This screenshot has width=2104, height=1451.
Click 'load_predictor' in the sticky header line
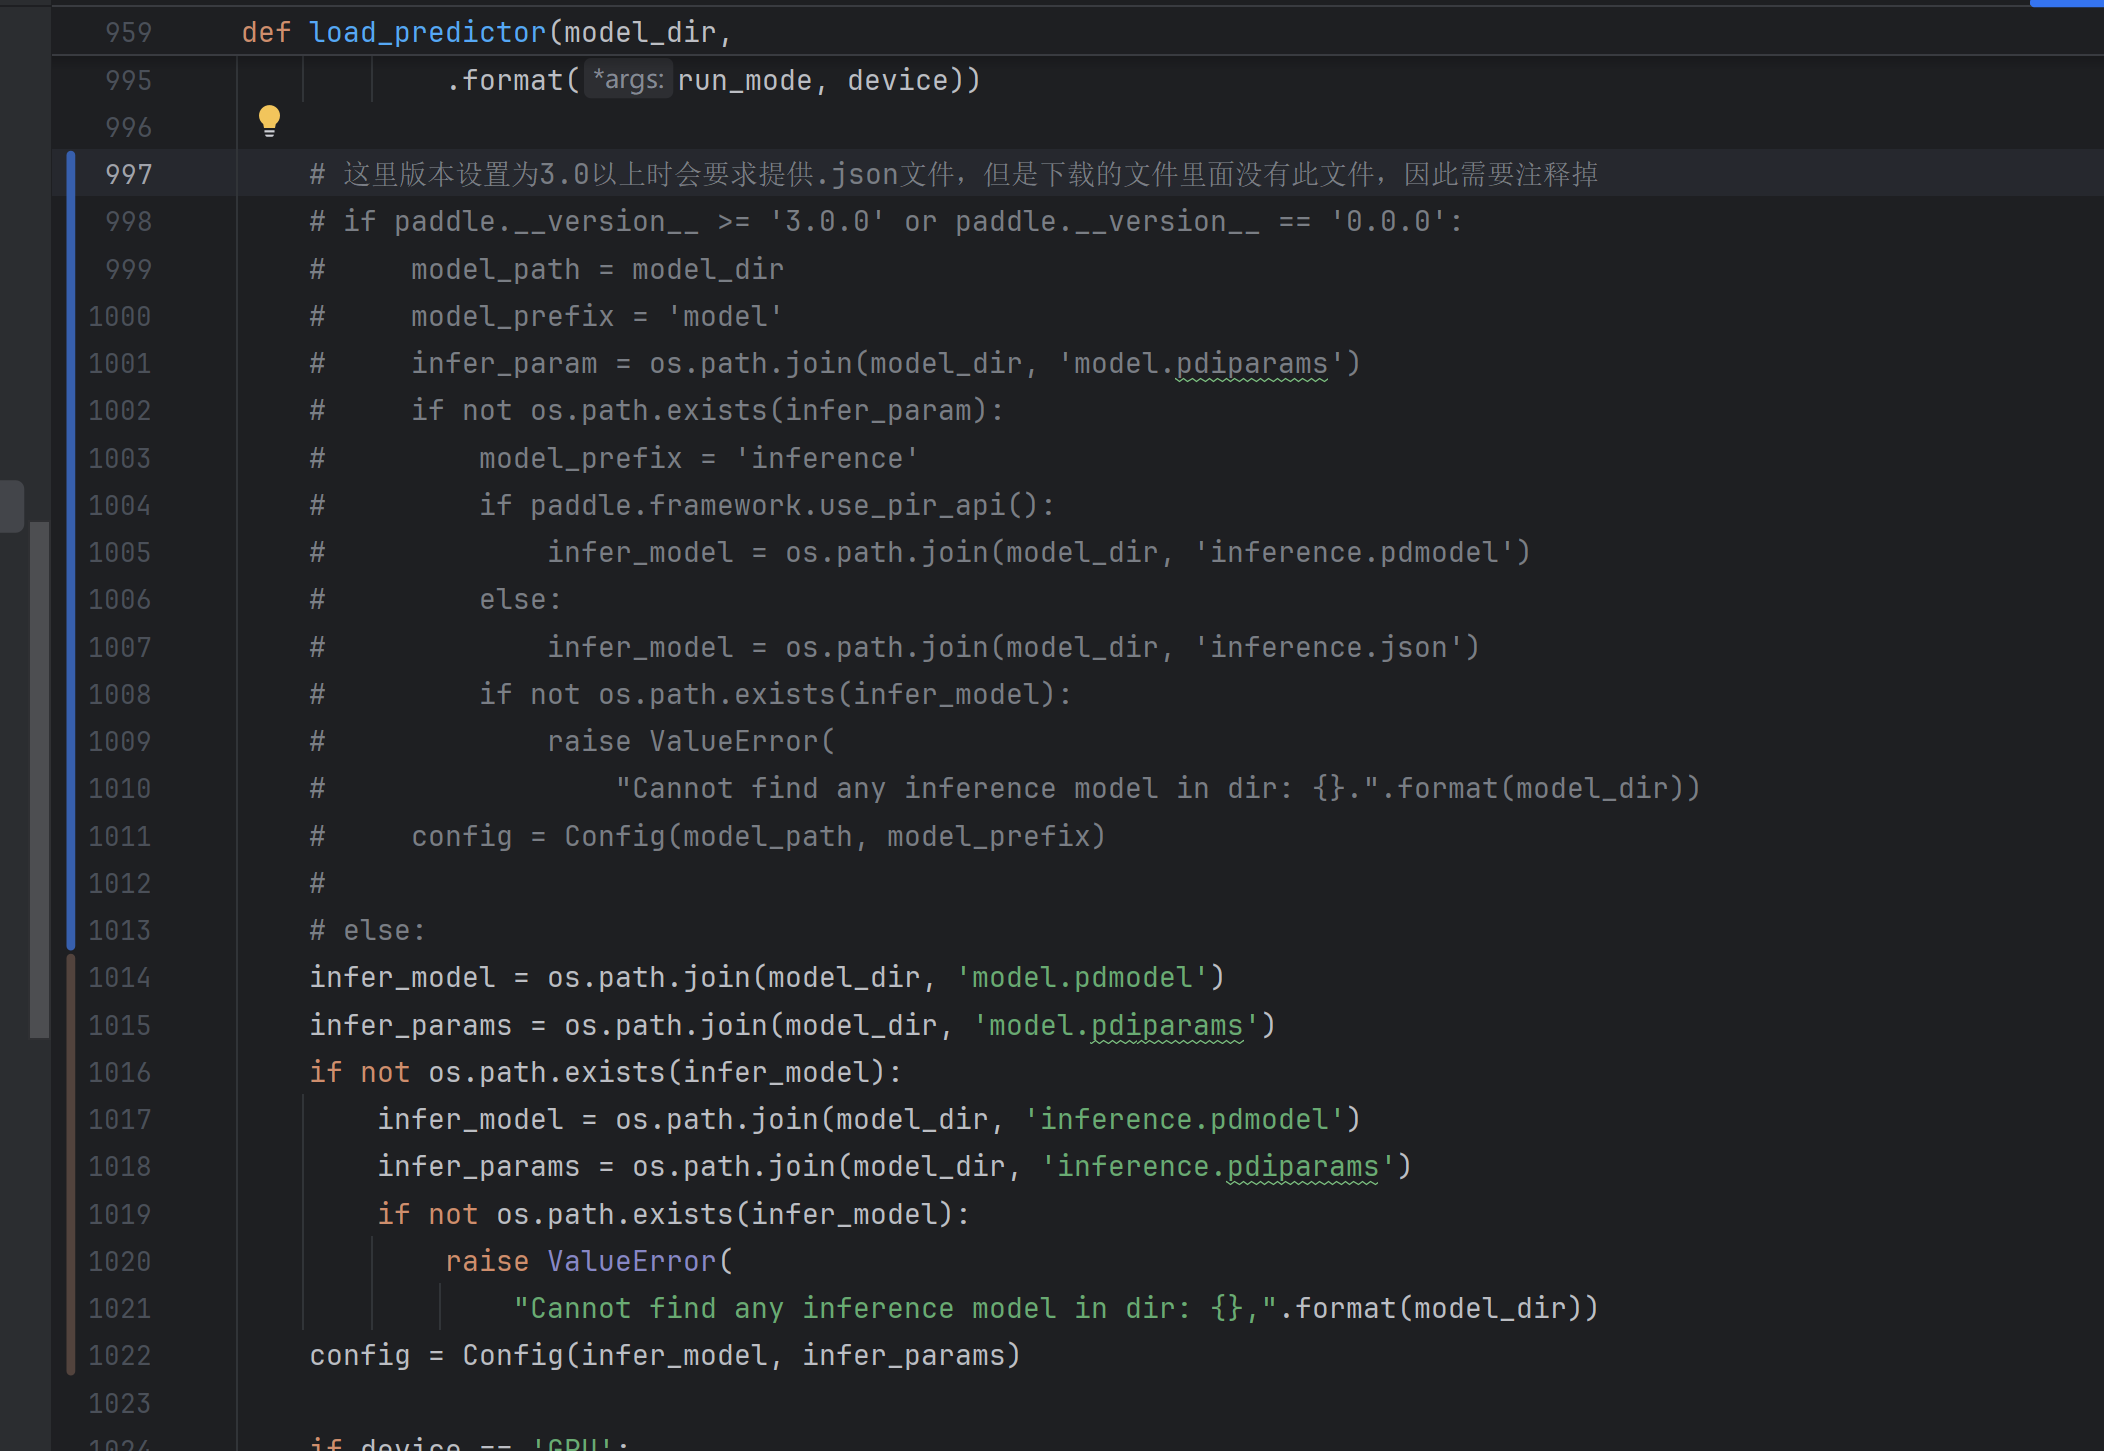(429, 31)
